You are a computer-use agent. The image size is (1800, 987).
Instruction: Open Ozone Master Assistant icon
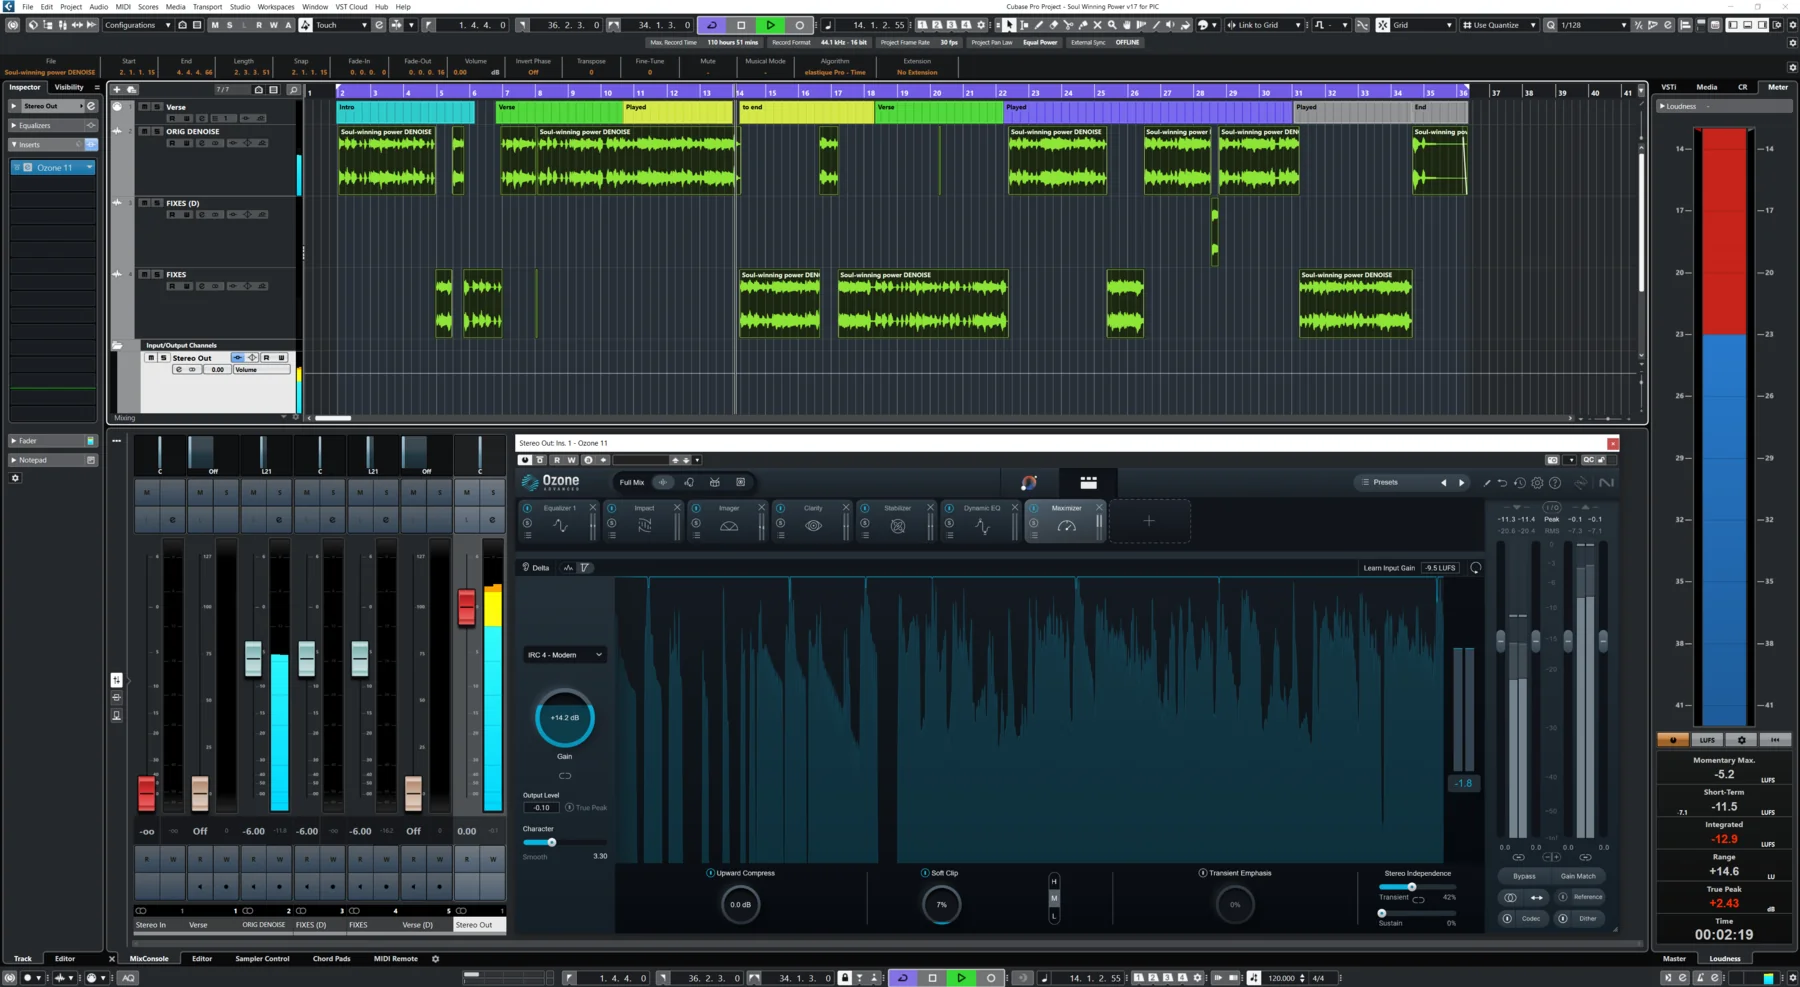(x=1029, y=483)
